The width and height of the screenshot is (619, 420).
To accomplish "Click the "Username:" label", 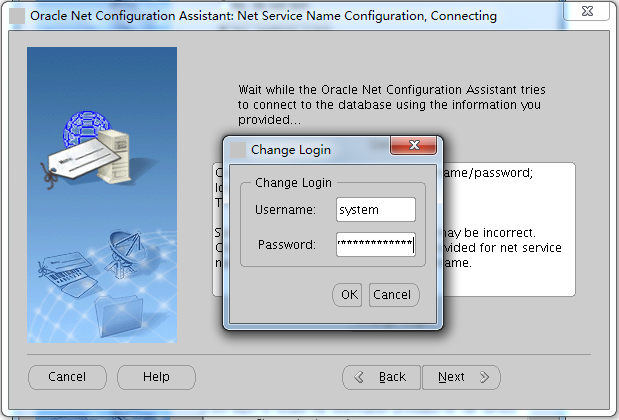I will point(285,210).
